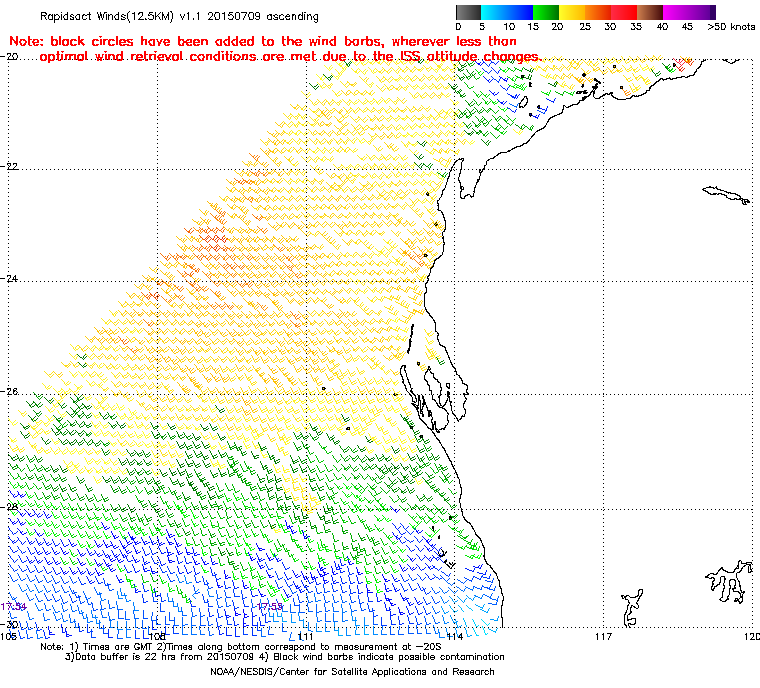This screenshot has width=760, height=688.
Task: Click the small land outline right of 117 at the bottom
Action: 632,608
